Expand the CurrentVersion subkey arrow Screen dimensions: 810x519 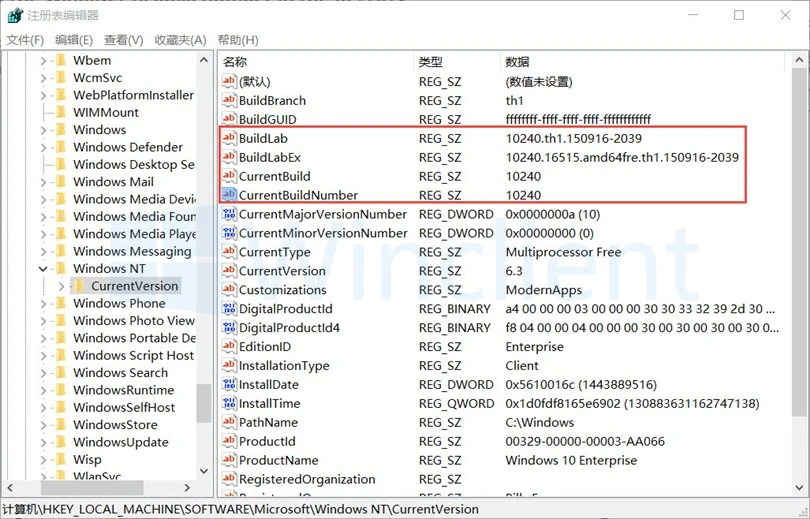61,286
